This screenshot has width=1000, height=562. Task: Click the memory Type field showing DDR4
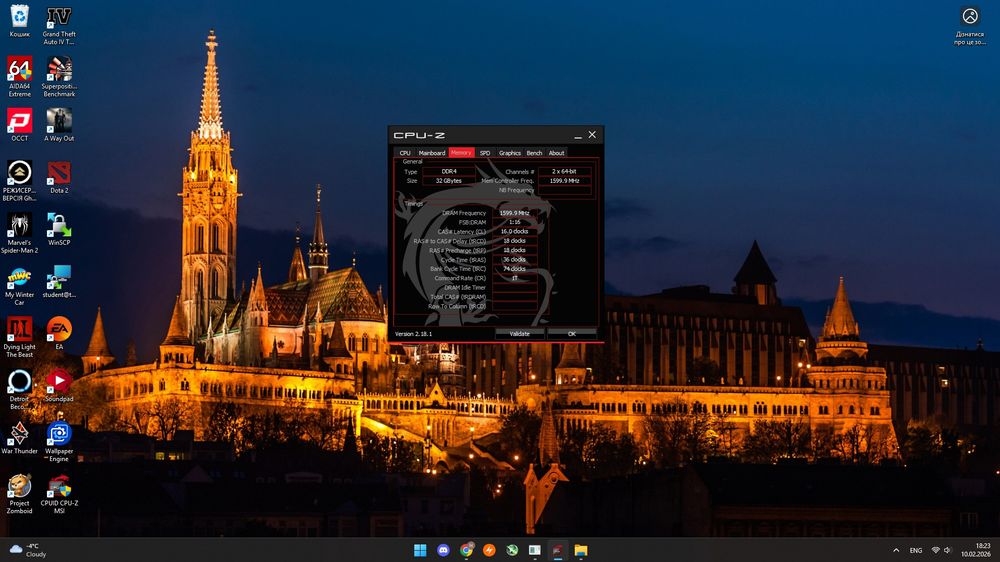[x=449, y=172]
